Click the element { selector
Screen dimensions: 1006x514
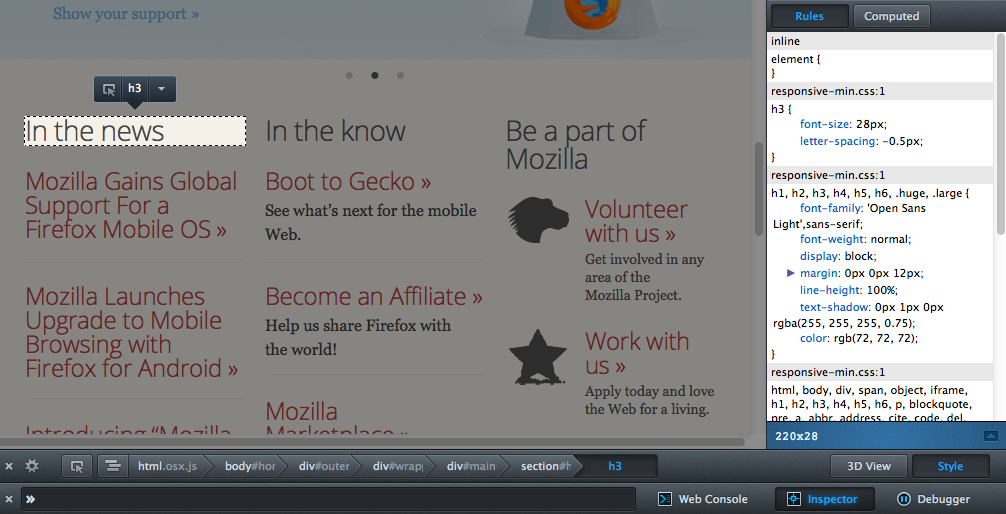coord(796,59)
